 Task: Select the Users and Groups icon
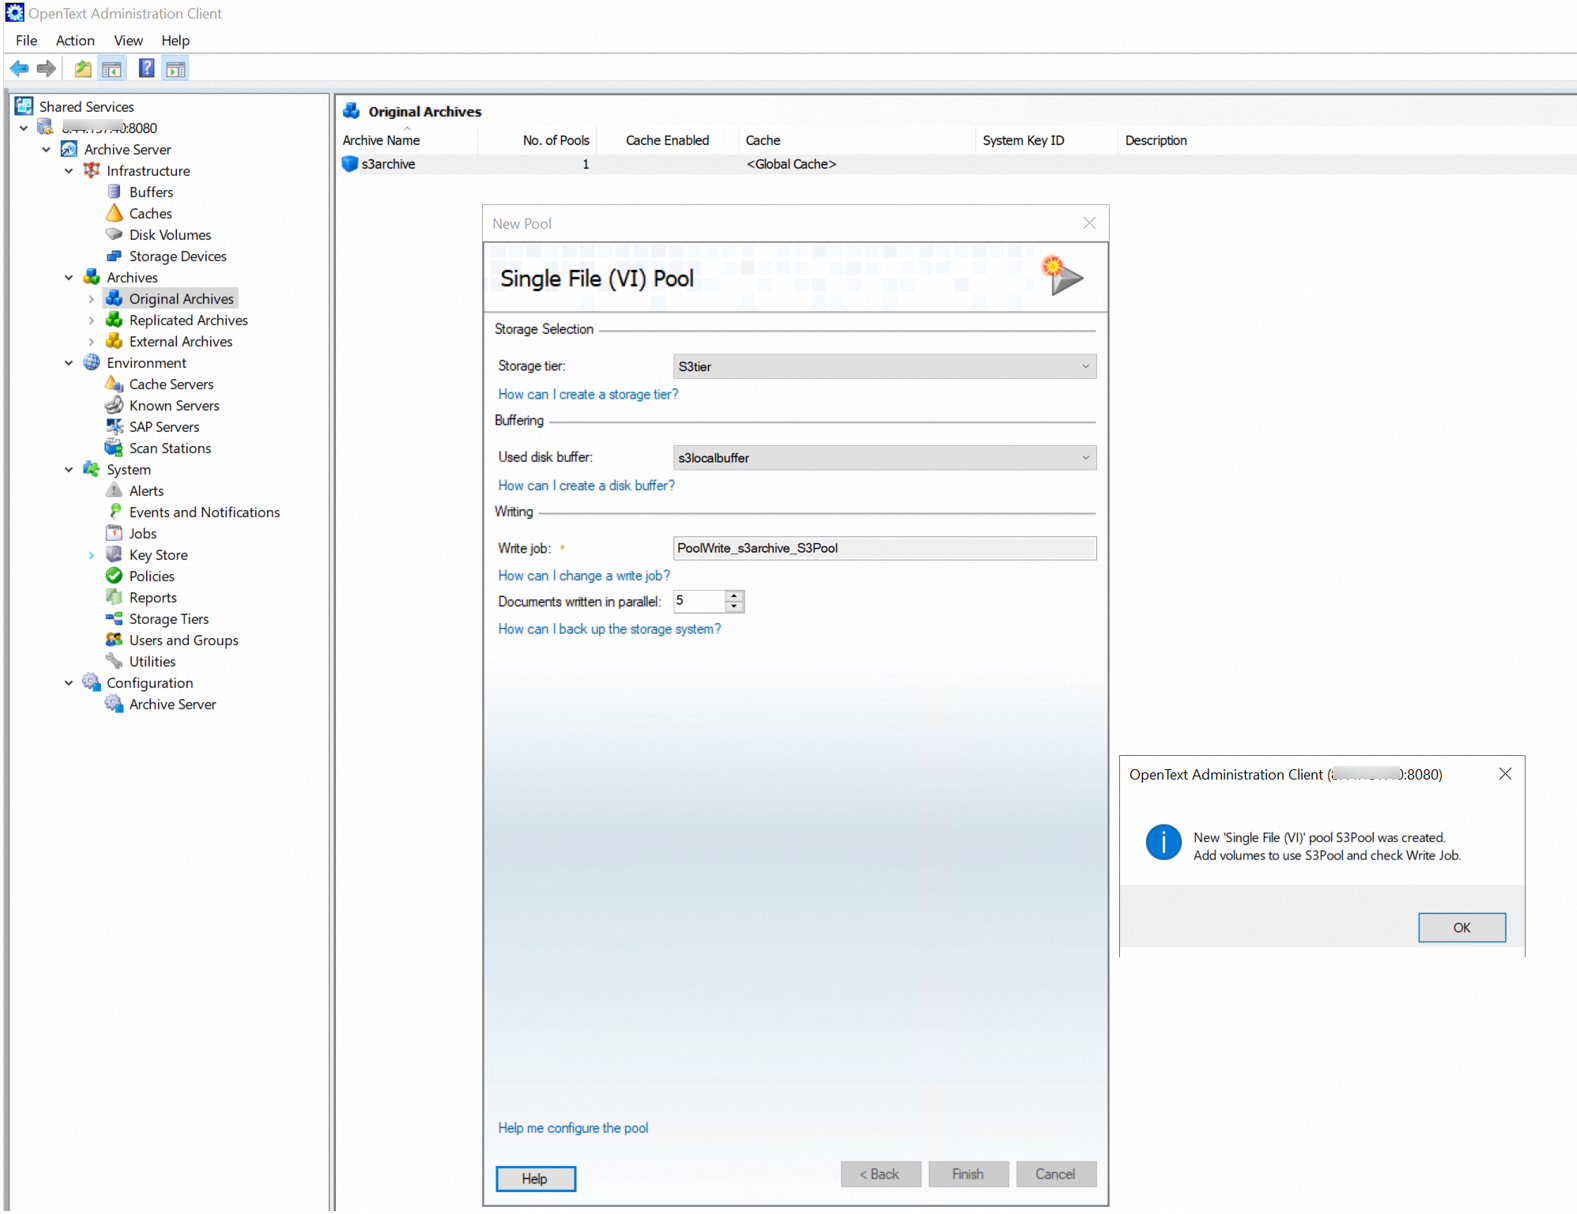click(x=114, y=640)
